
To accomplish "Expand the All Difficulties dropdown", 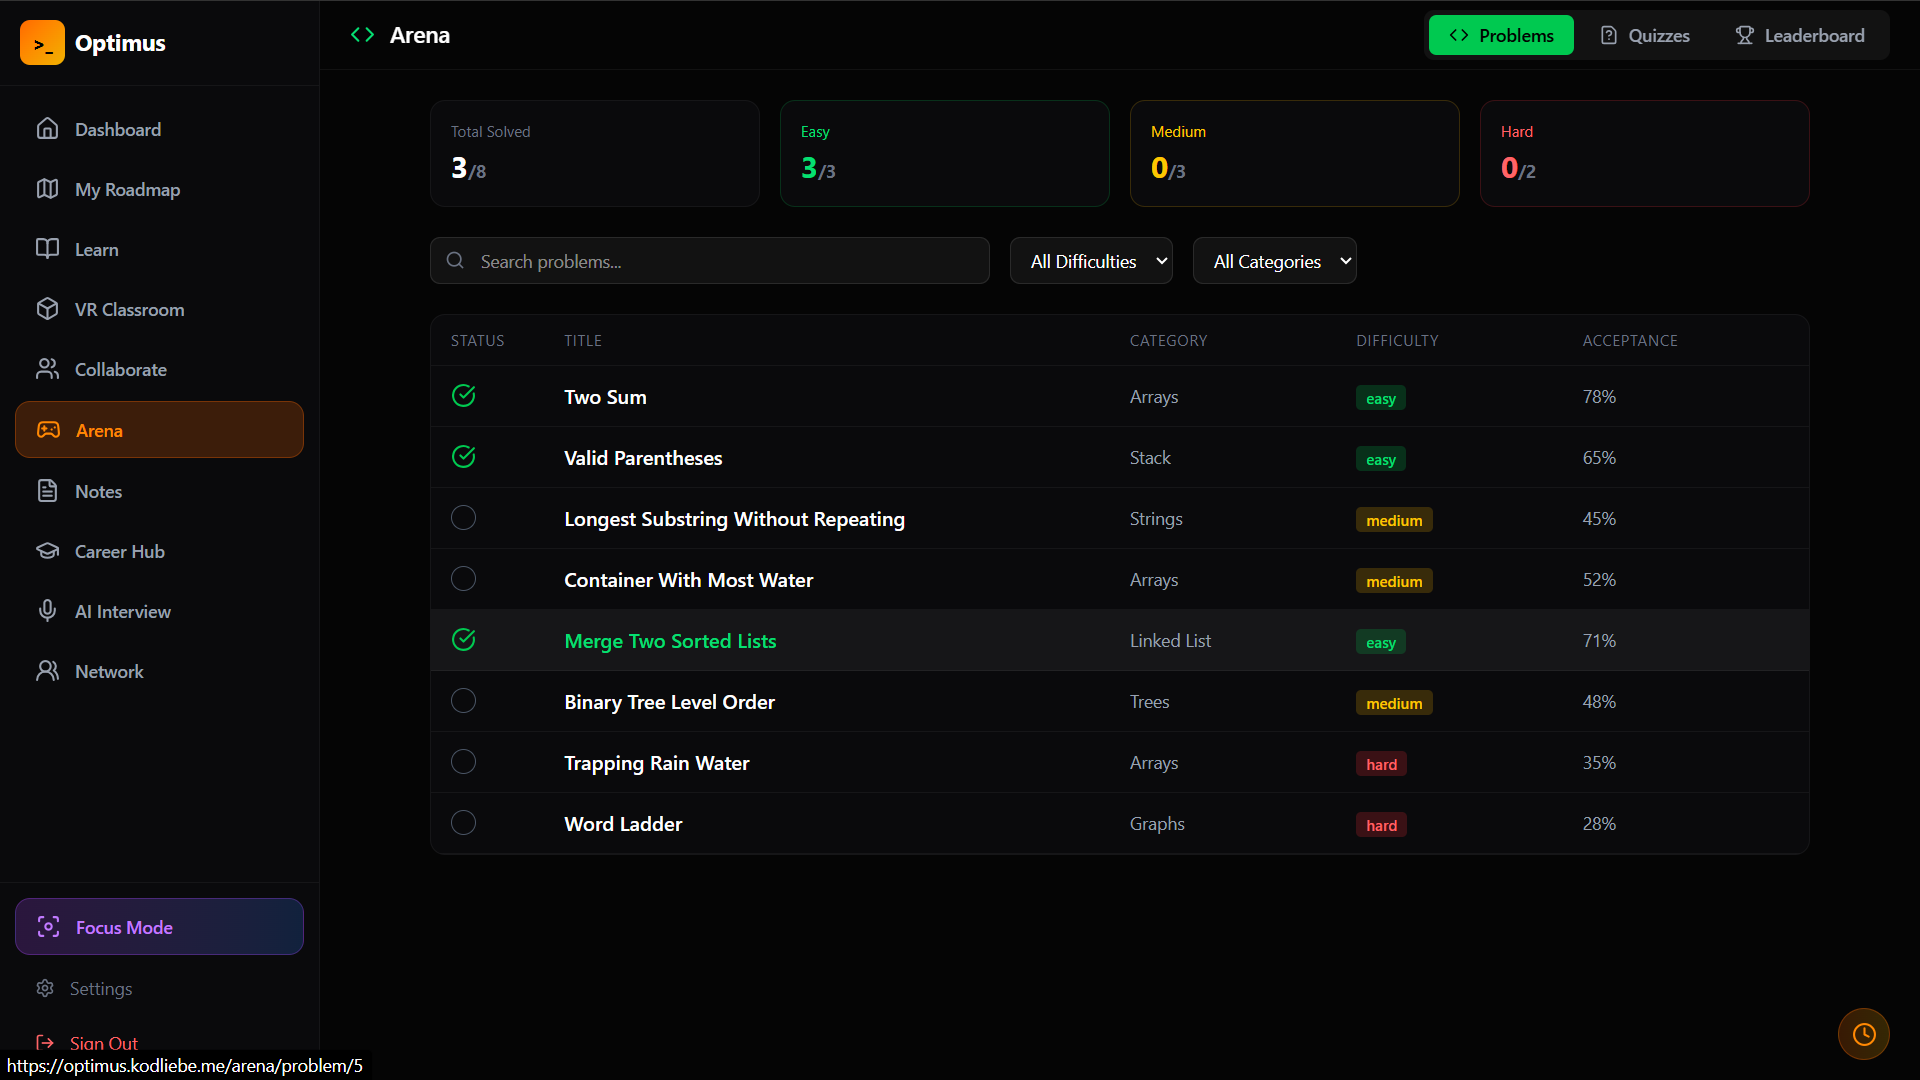I will pyautogui.click(x=1090, y=261).
